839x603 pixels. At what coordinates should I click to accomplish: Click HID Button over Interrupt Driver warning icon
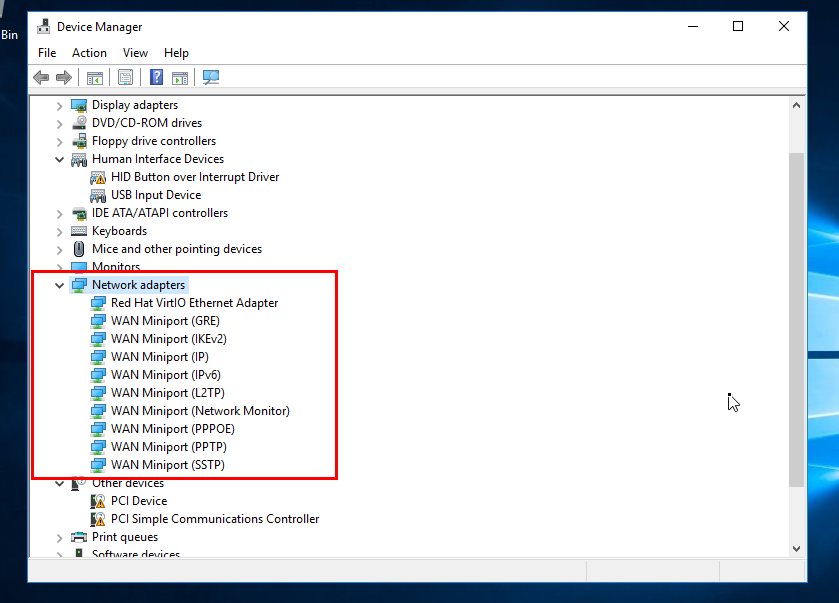tap(98, 177)
